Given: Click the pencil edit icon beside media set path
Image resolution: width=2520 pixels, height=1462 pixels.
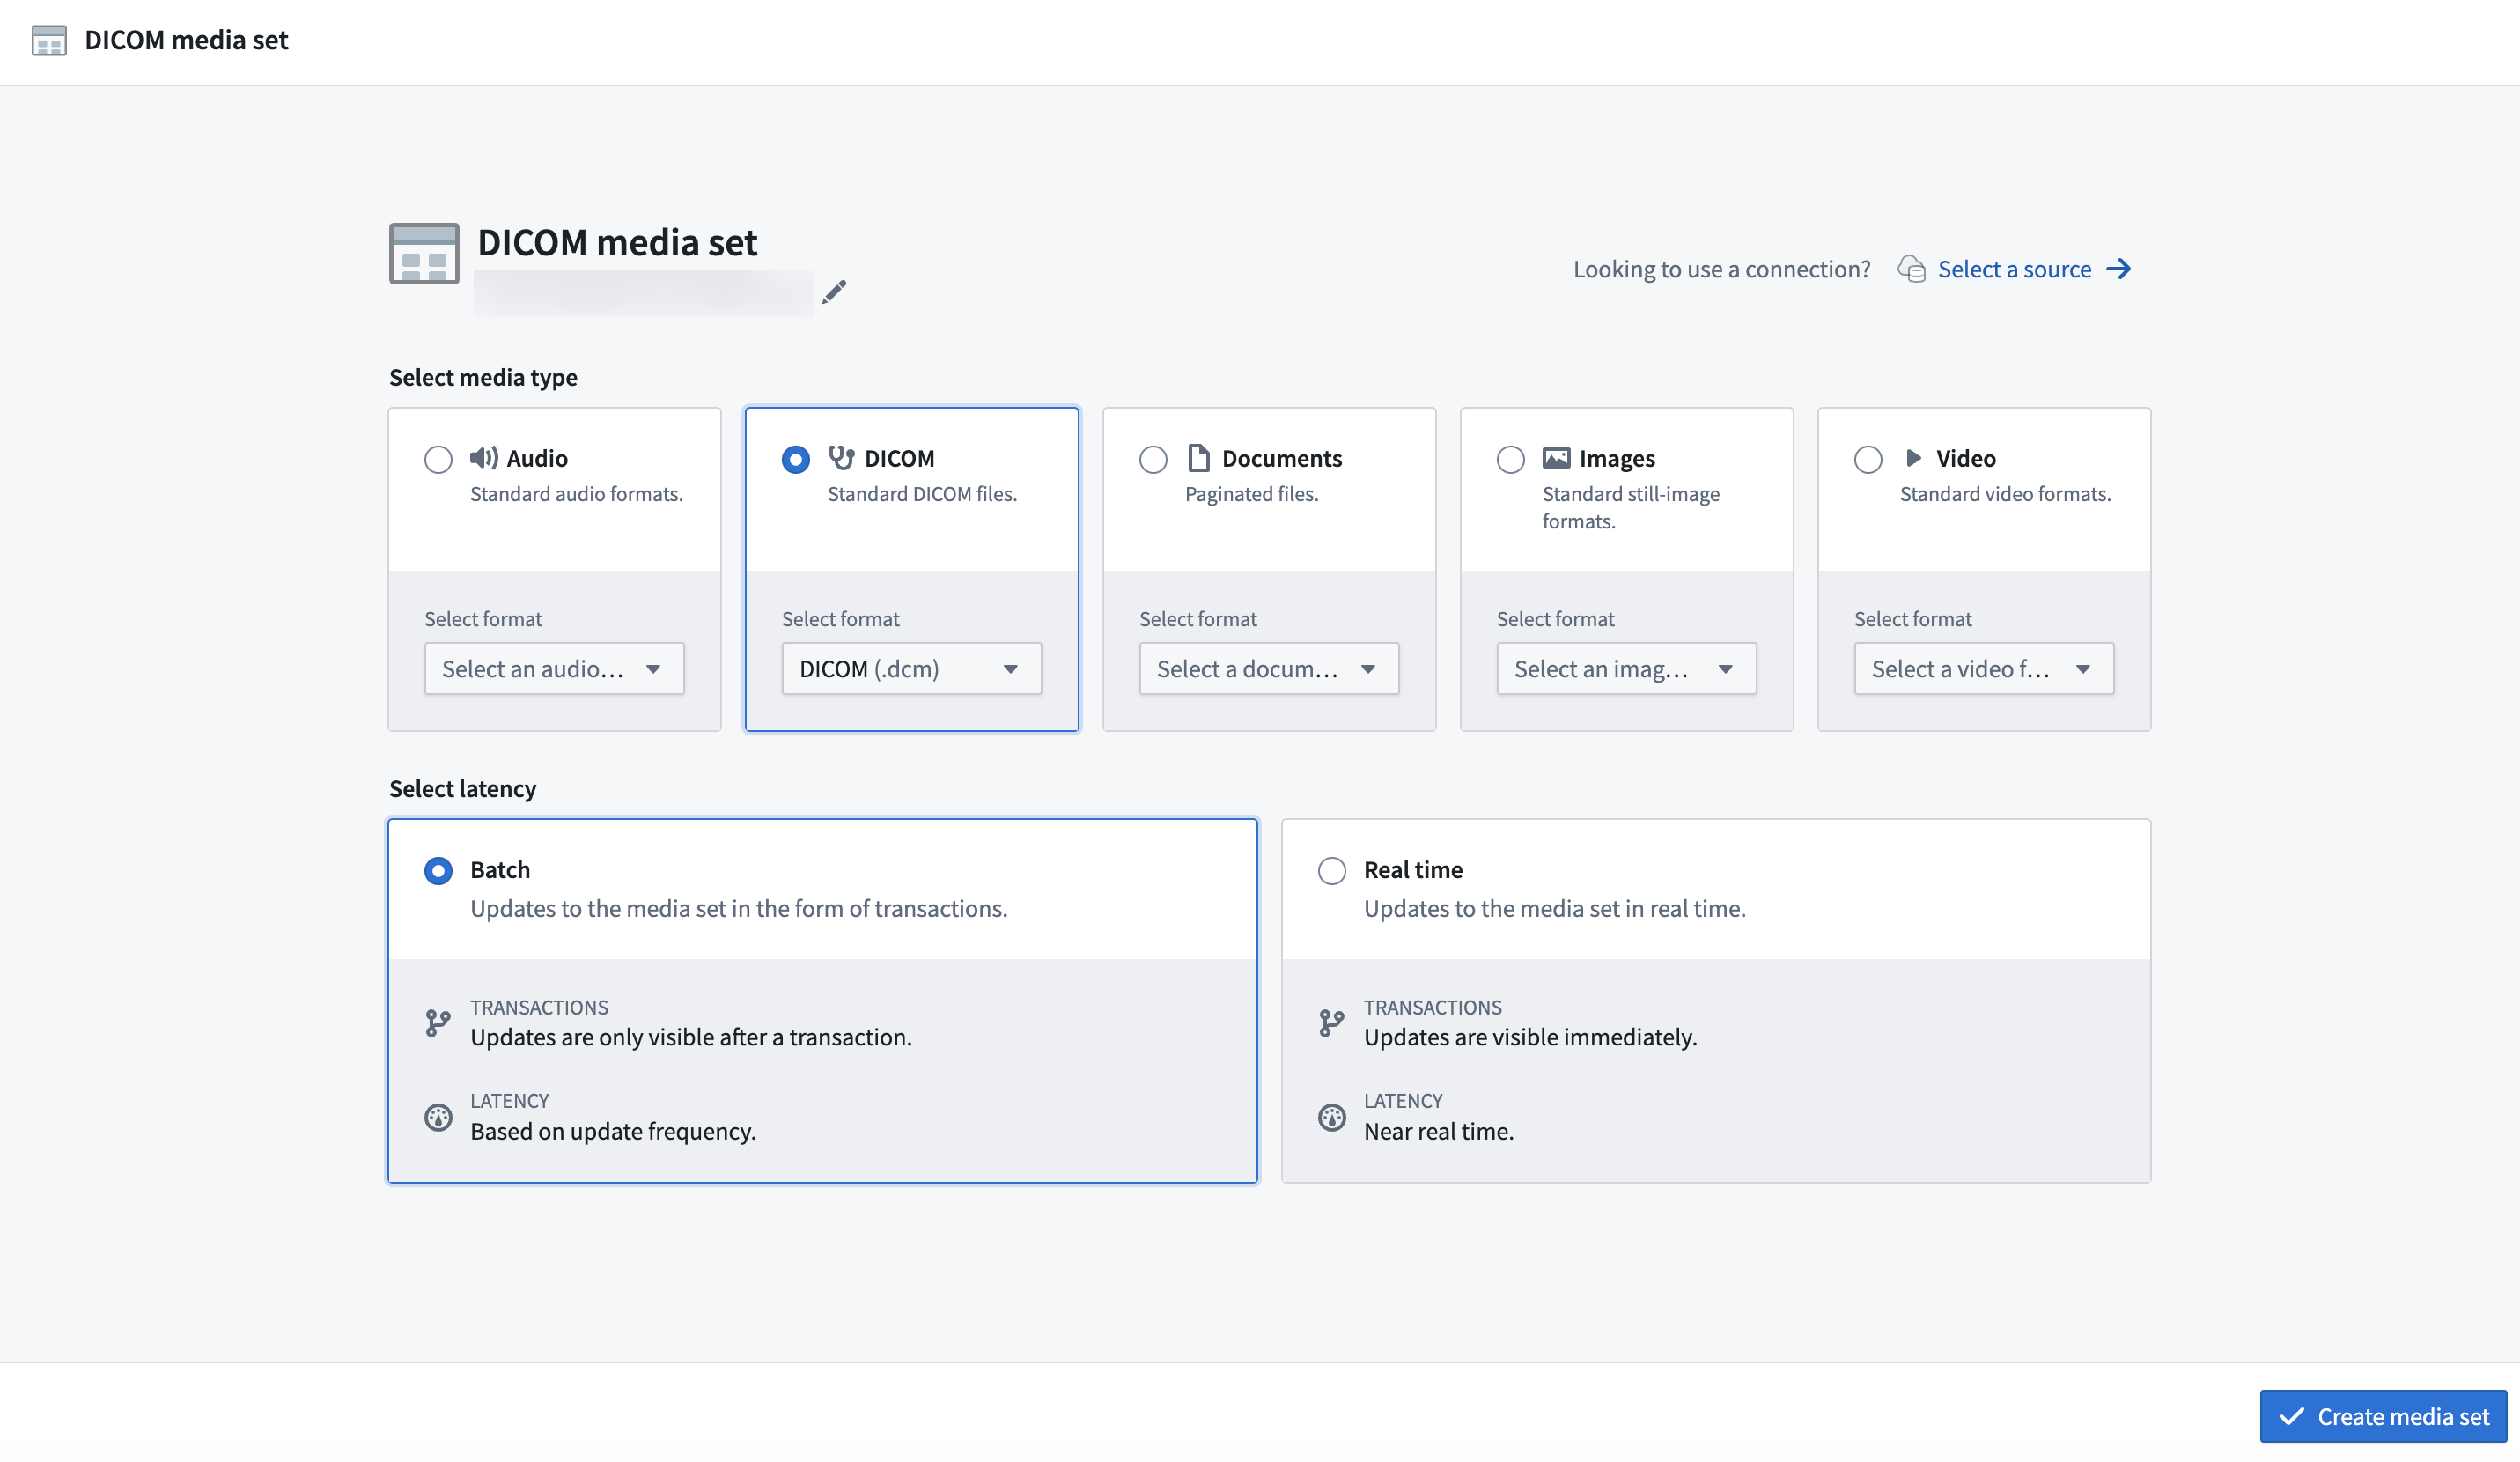Looking at the screenshot, I should point(834,292).
